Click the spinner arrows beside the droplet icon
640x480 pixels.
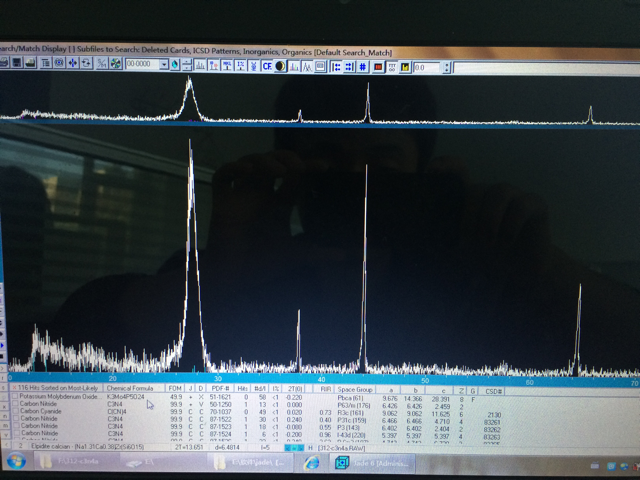[x=187, y=64]
